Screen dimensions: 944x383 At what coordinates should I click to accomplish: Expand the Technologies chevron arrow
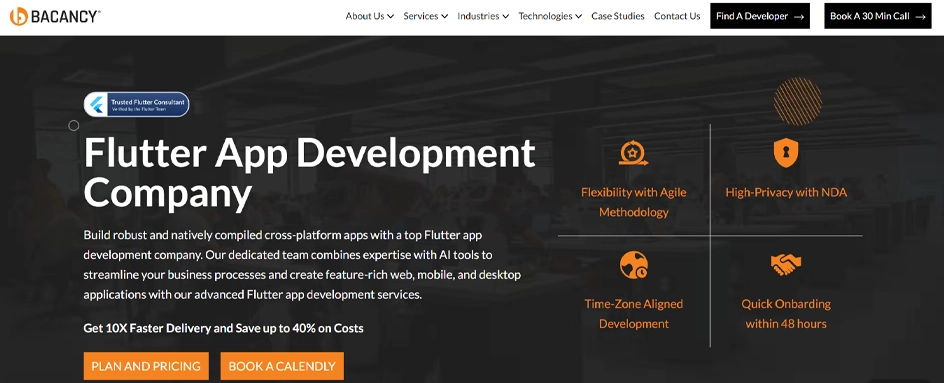[579, 17]
